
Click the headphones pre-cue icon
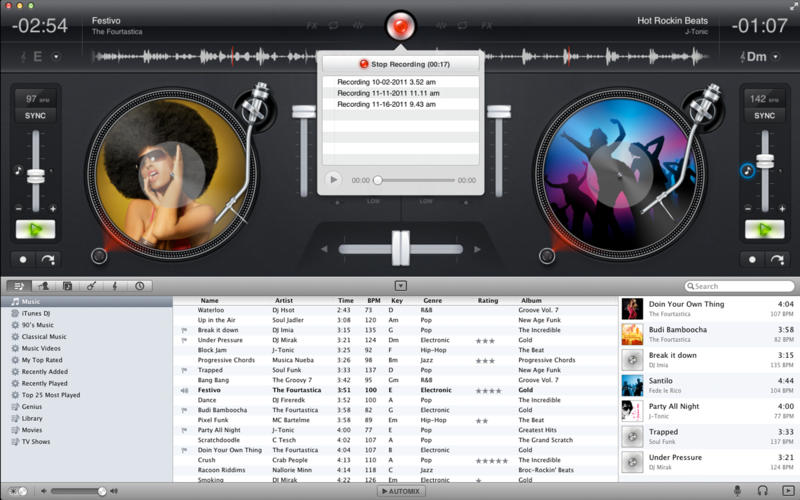coord(762,490)
